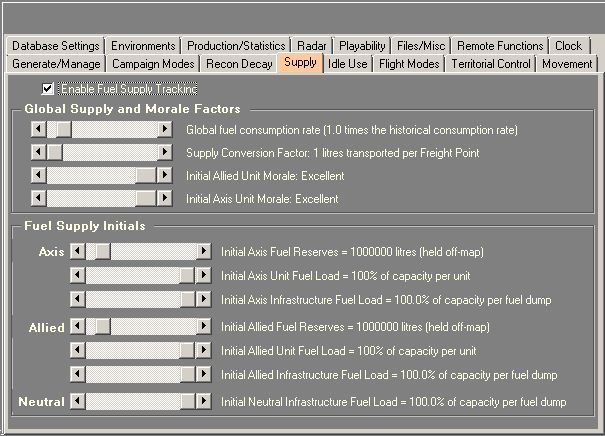The height and width of the screenshot is (436, 605).
Task: Click the Initial Axis Infrastructure Fuel Load slider thumb
Action: (187, 299)
